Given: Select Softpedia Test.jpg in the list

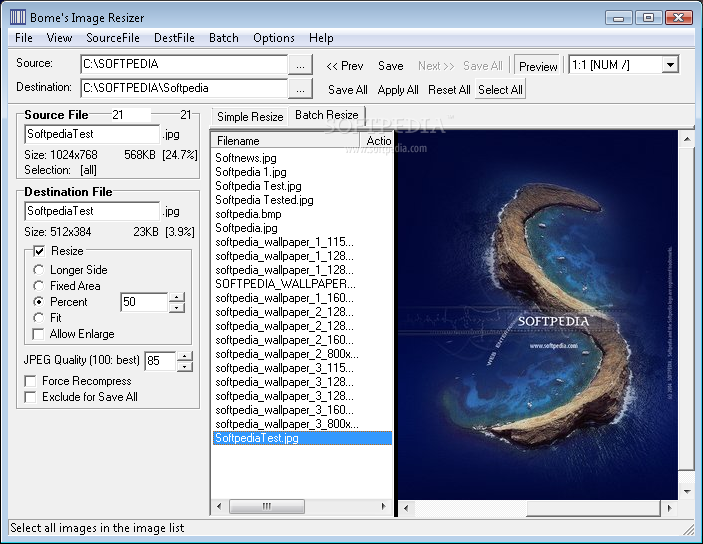Looking at the screenshot, I should pos(258,186).
